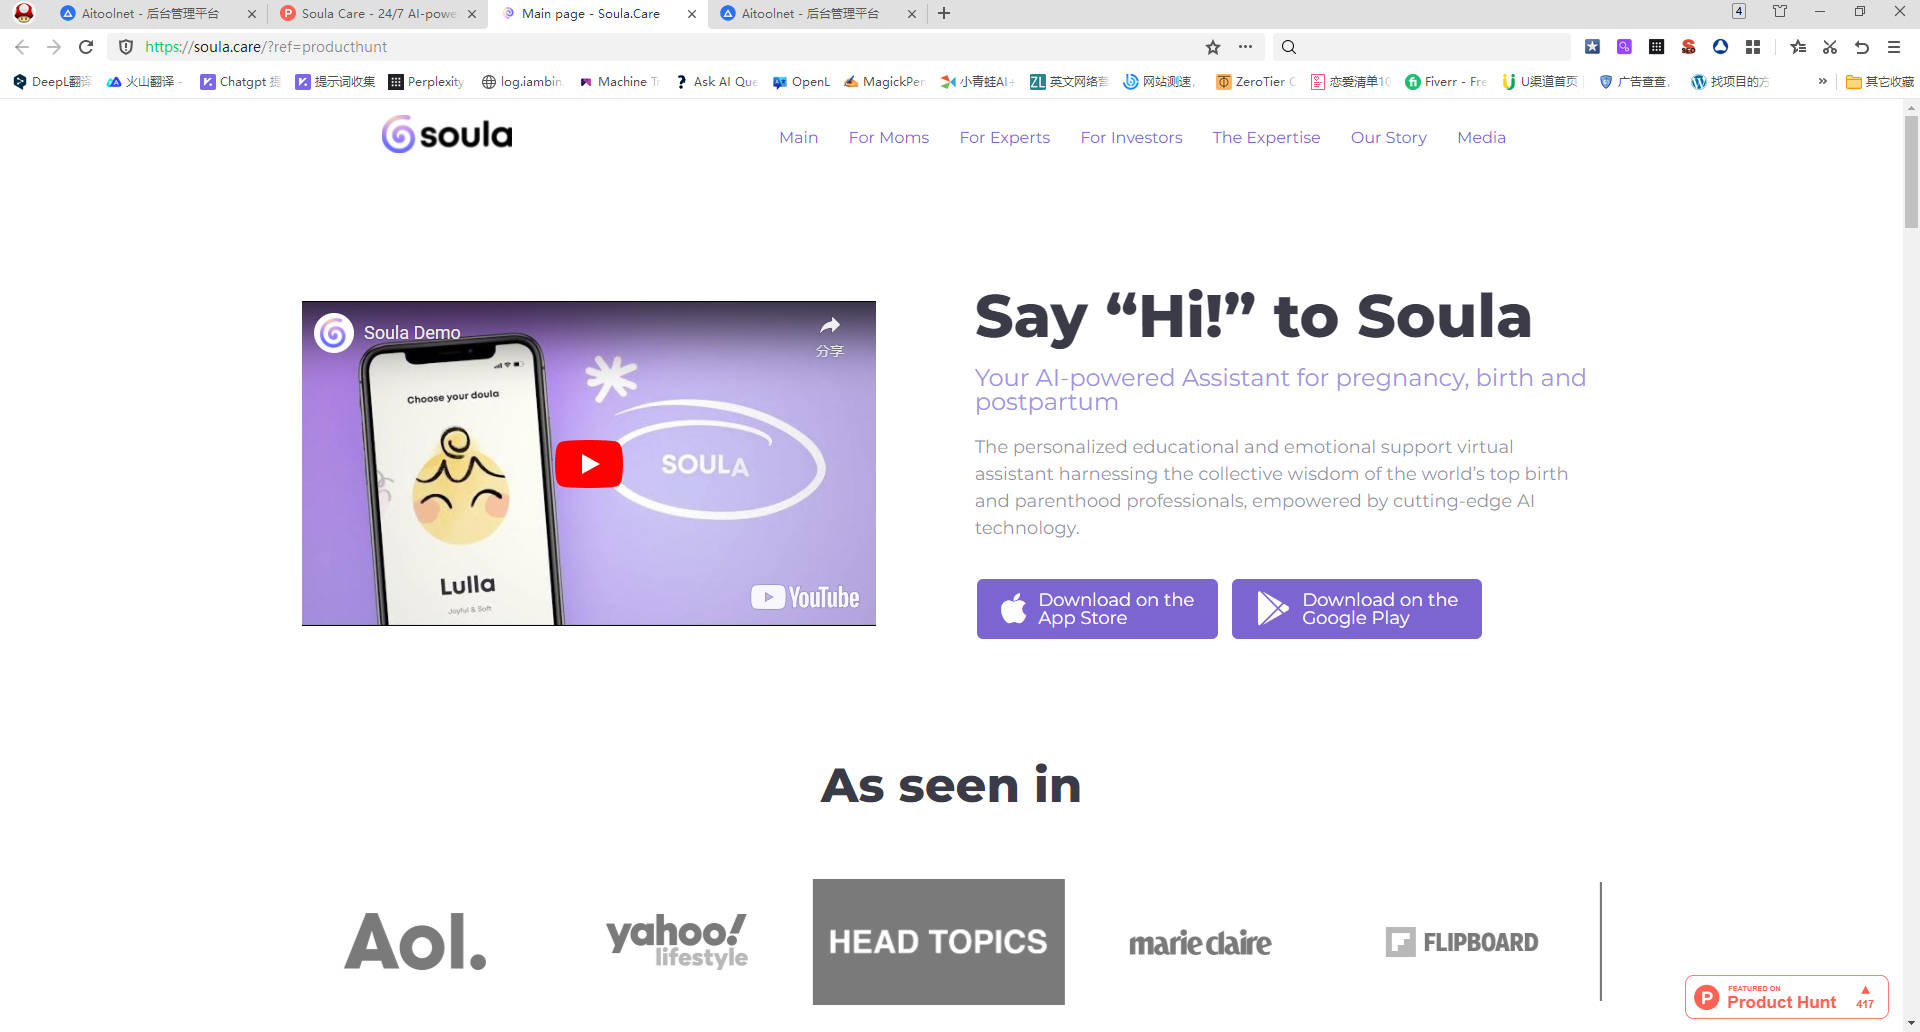Play the Soula Demo YouTube video
Viewport: 1920px width, 1032px height.
[x=589, y=463]
